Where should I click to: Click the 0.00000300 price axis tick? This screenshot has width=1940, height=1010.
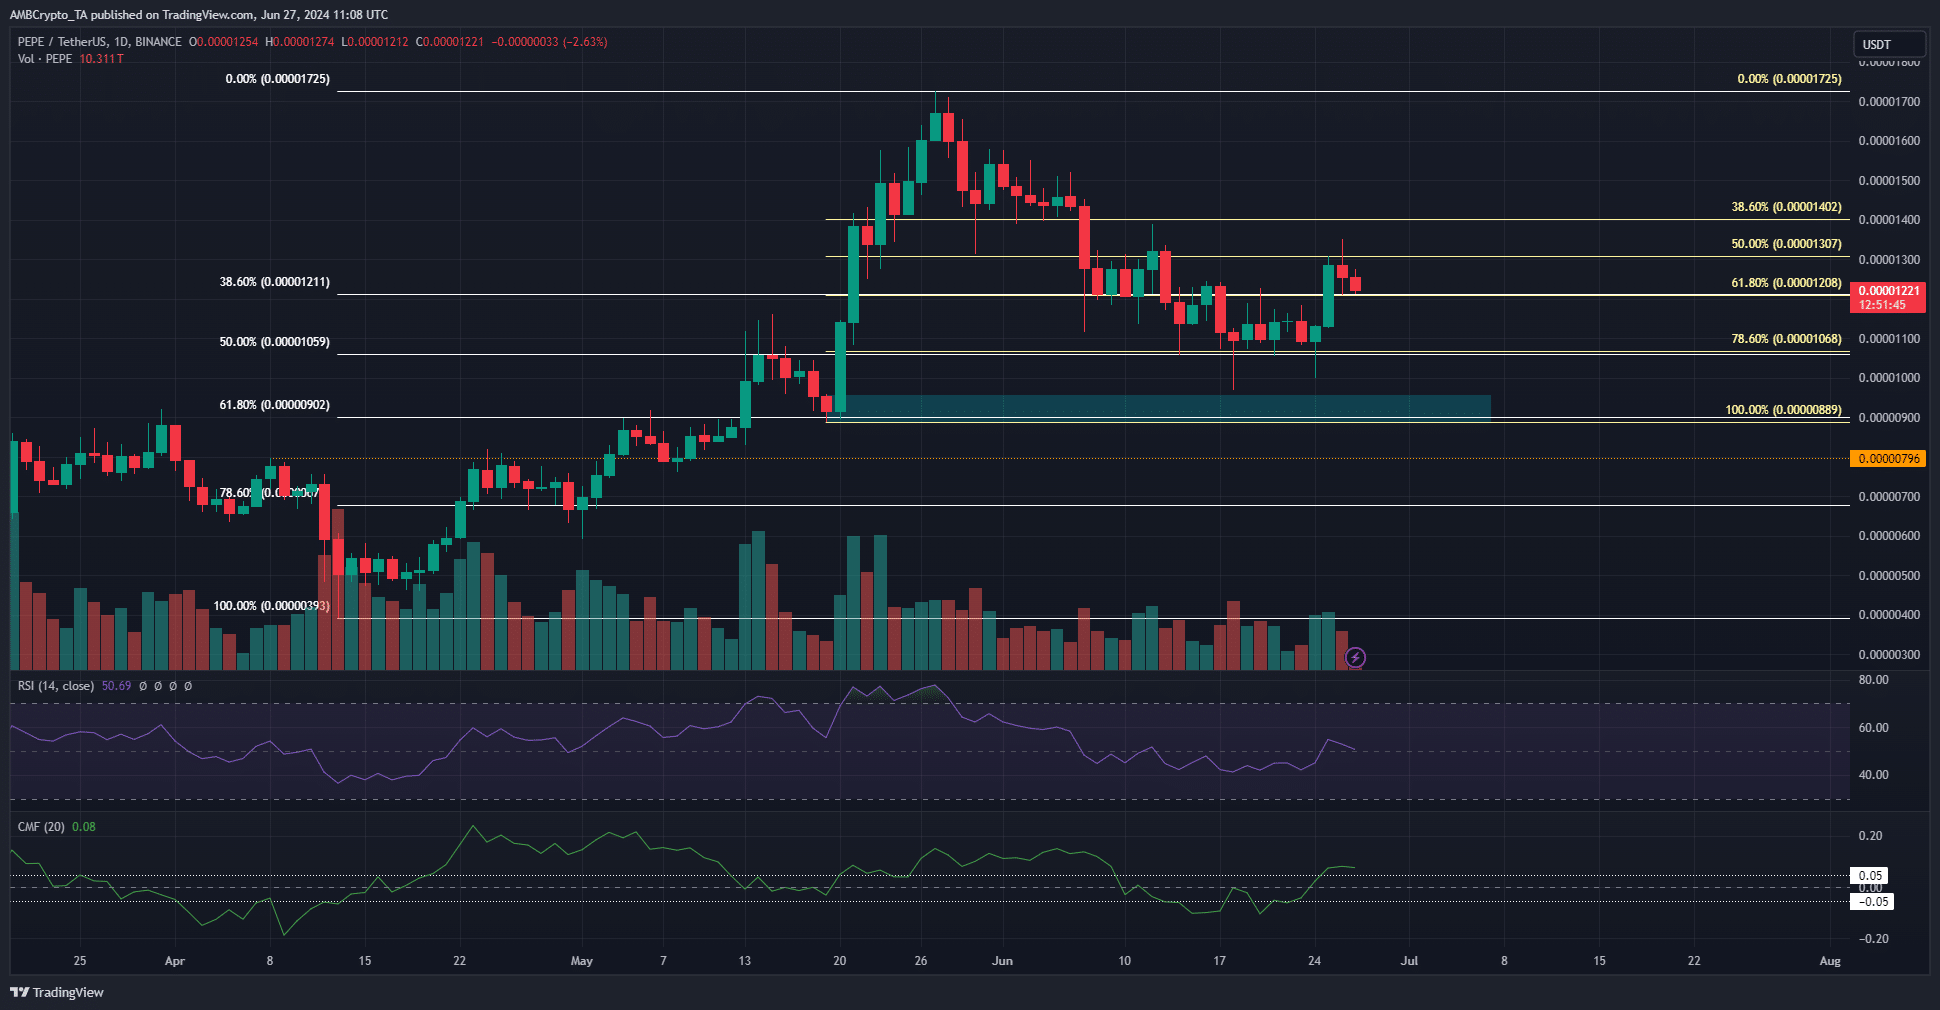click(1889, 655)
